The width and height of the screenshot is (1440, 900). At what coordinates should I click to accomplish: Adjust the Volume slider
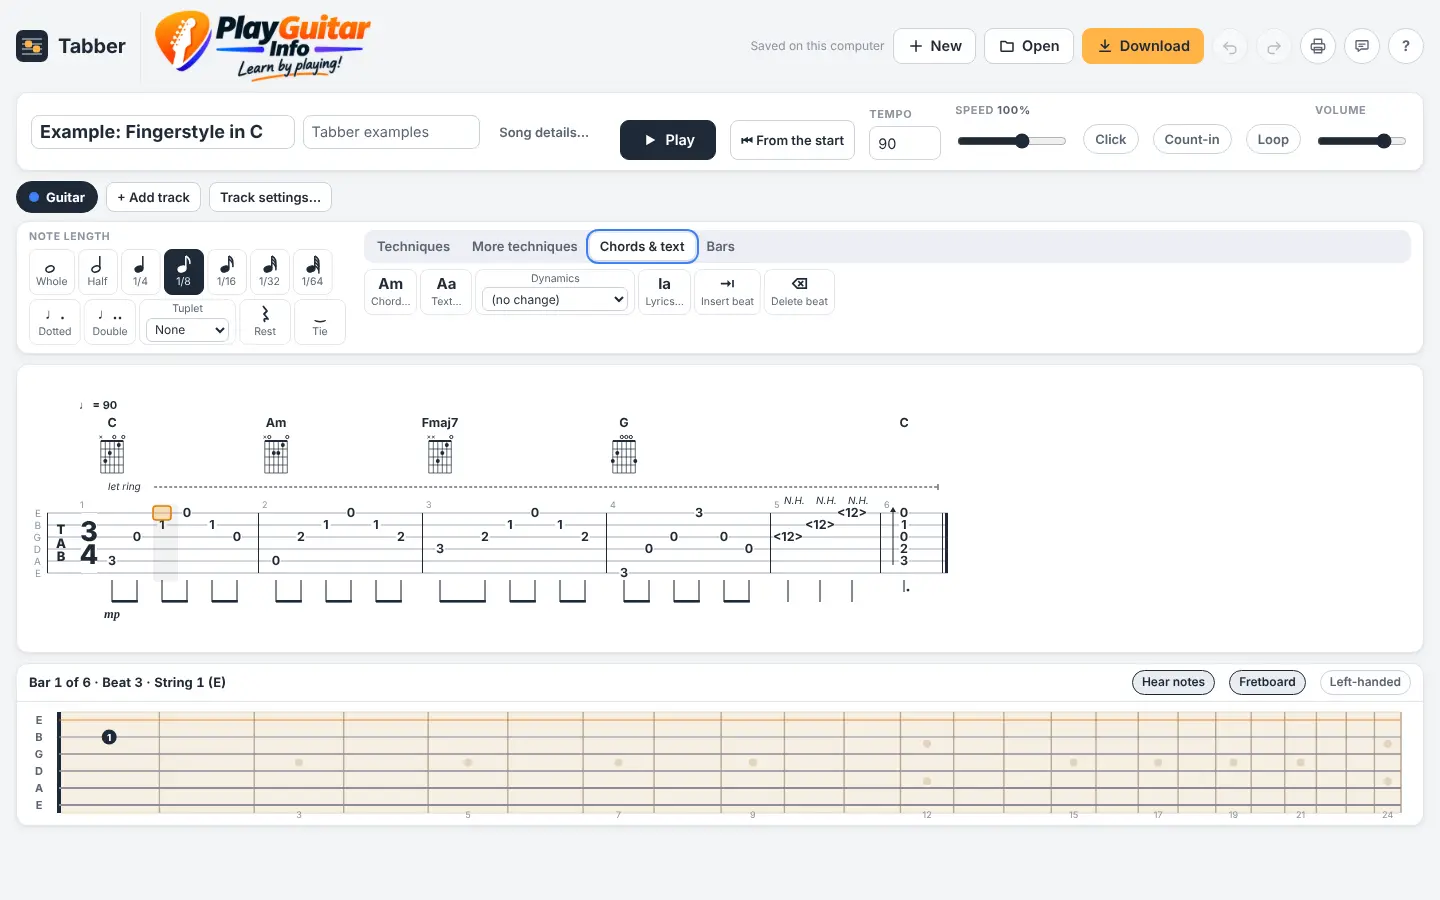1362,141
